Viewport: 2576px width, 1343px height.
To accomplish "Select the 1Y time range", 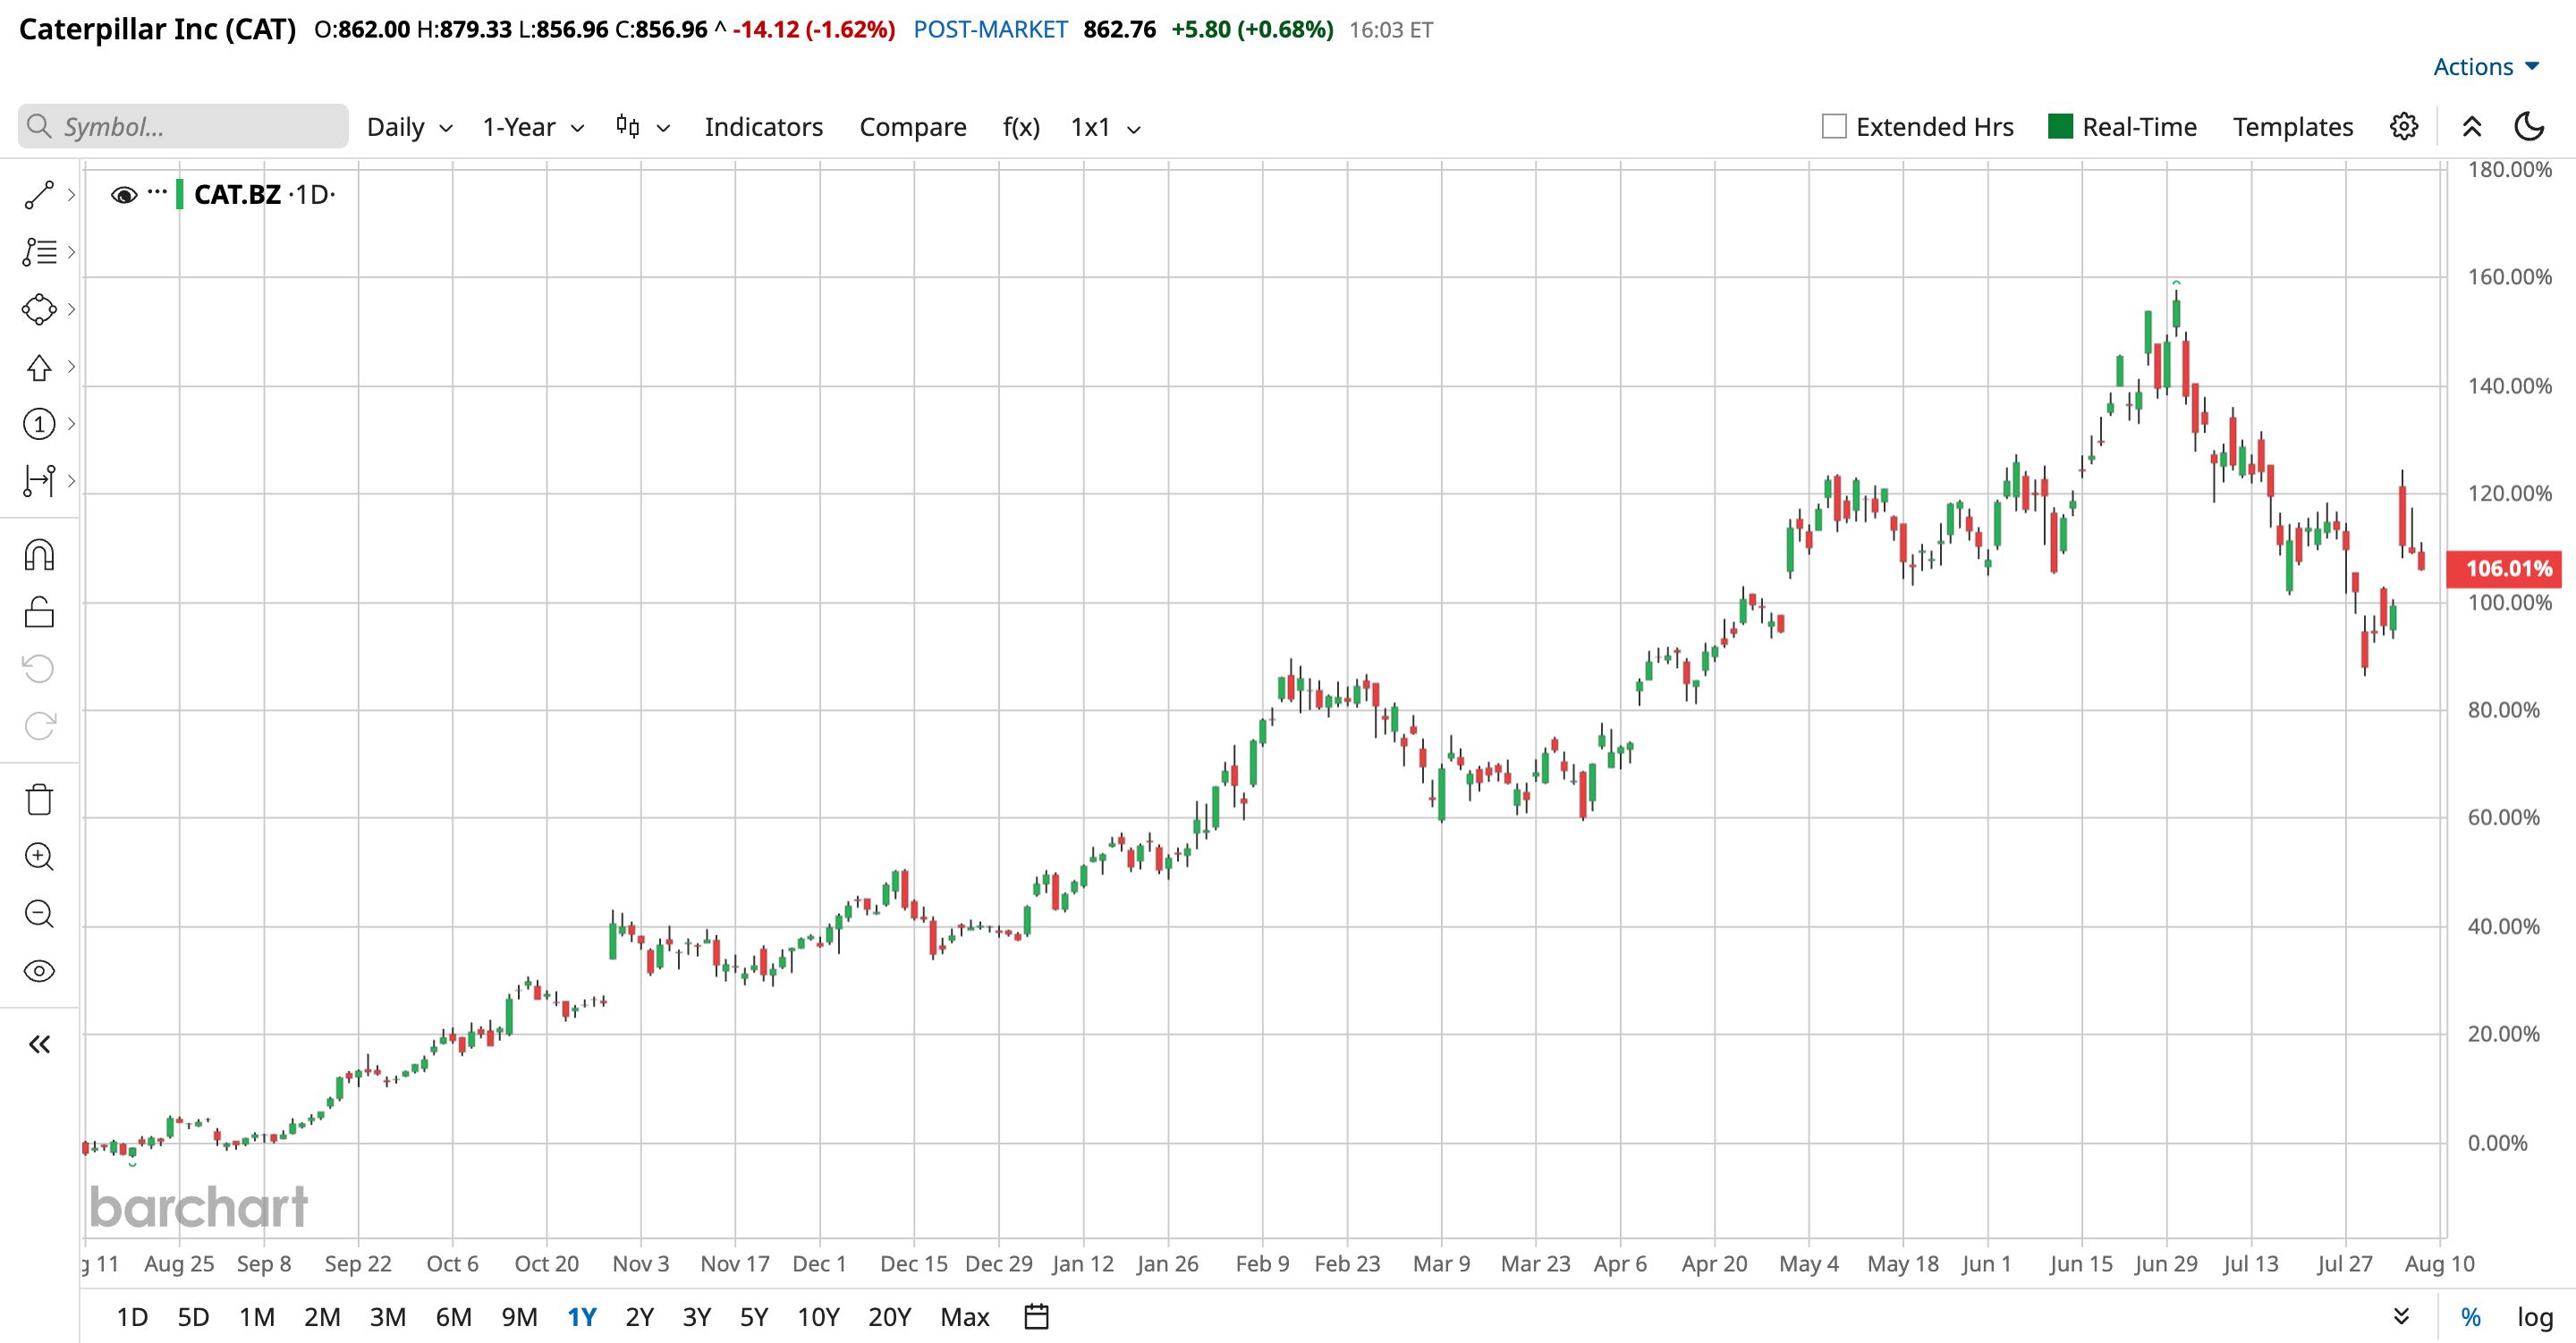I will pos(582,1317).
